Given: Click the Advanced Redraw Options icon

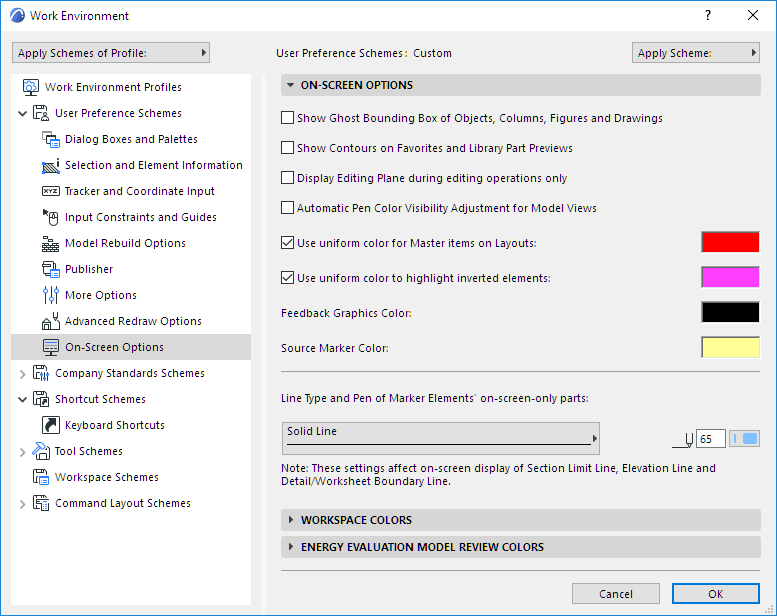Looking at the screenshot, I should click(51, 321).
